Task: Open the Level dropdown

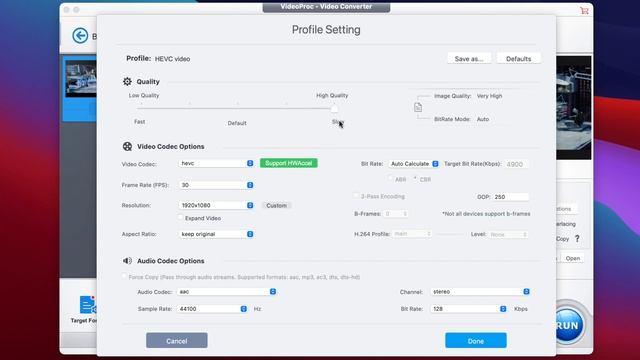Action: coord(508,234)
